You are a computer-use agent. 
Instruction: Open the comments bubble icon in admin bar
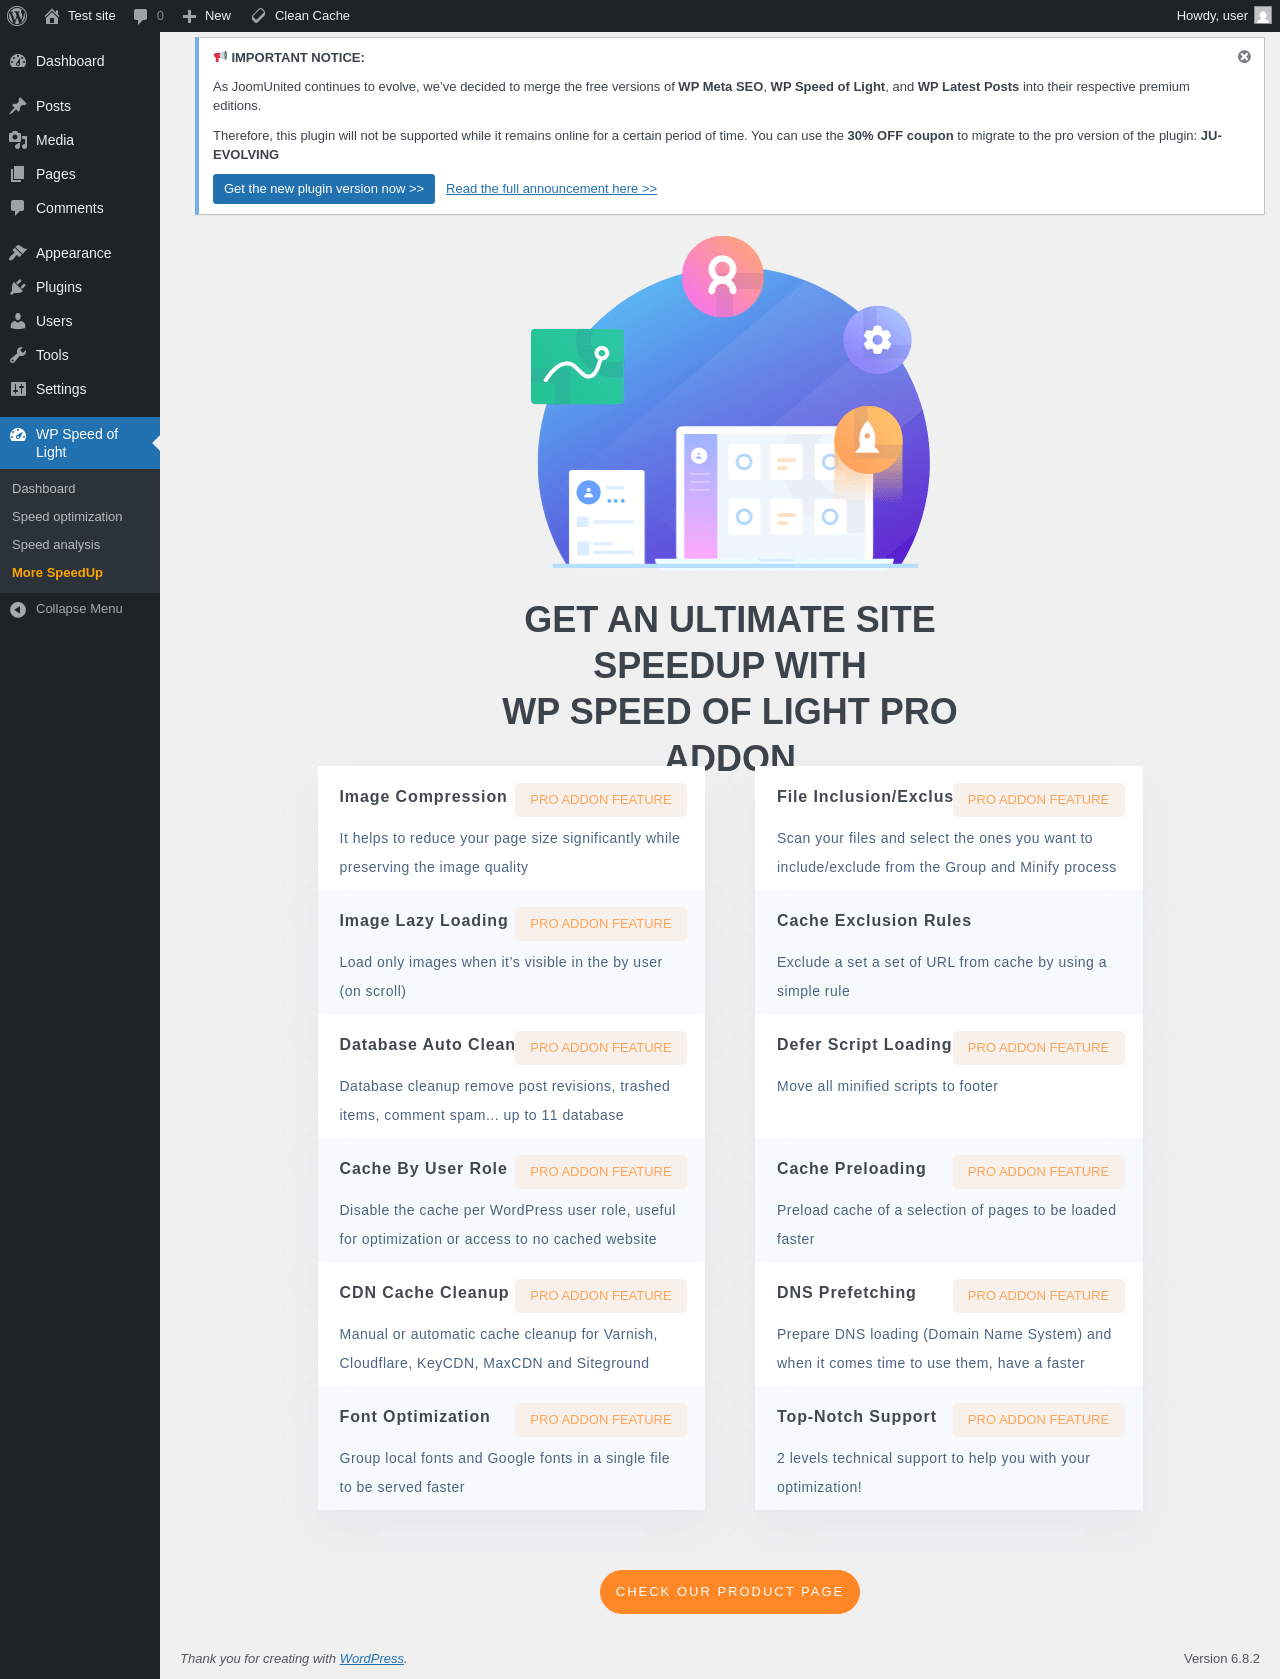140,16
